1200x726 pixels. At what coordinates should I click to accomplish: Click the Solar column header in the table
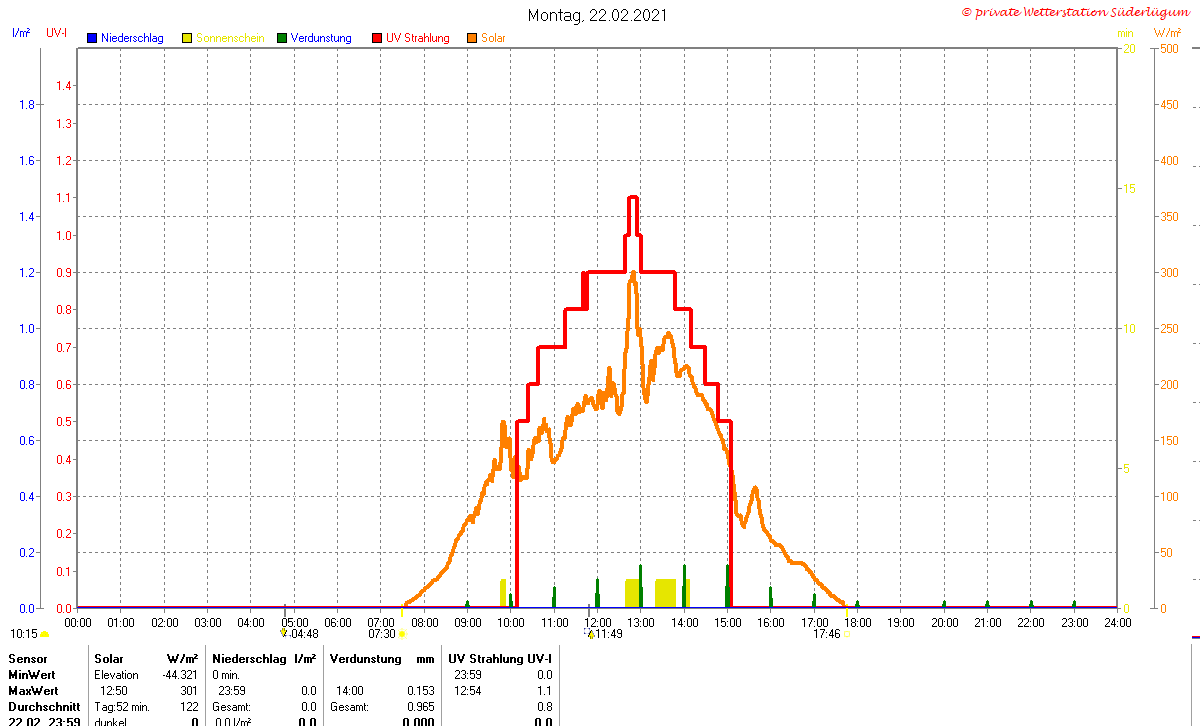coord(109,658)
